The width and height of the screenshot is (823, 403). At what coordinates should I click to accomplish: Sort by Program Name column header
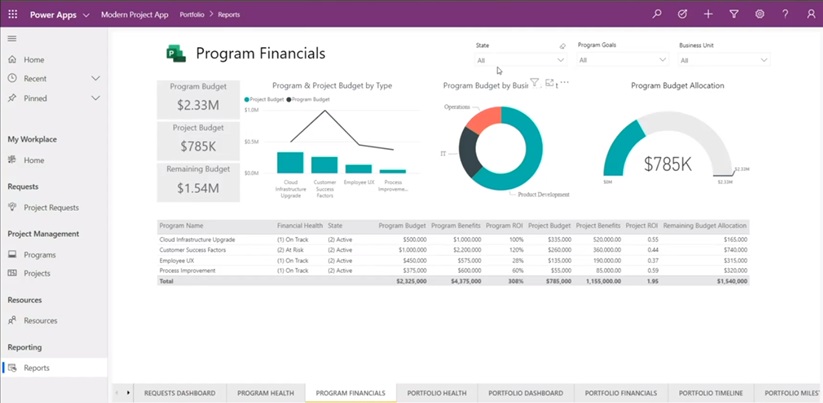182,226
